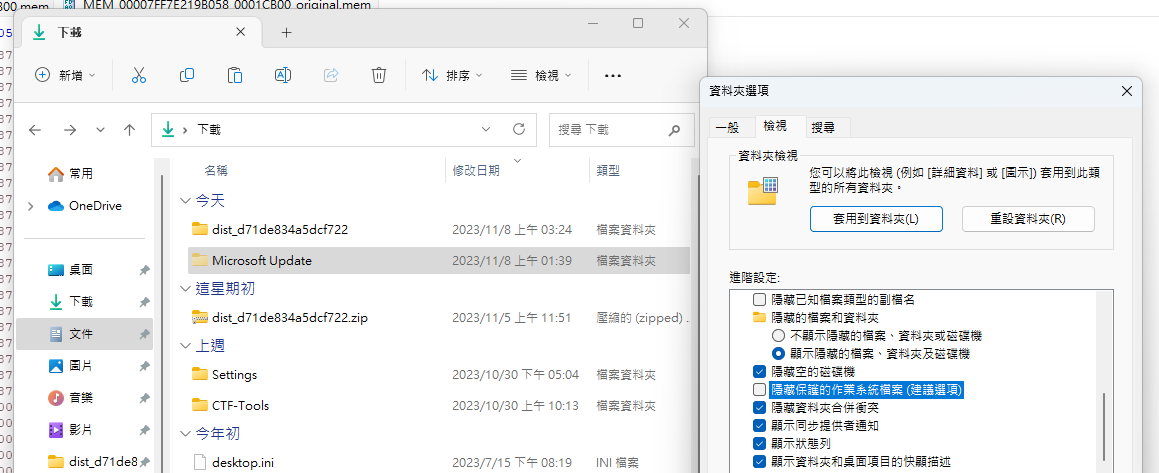Screen dimensions: 1159x473
Task: Click 重設資料夾(R) button
Action: point(1027,219)
